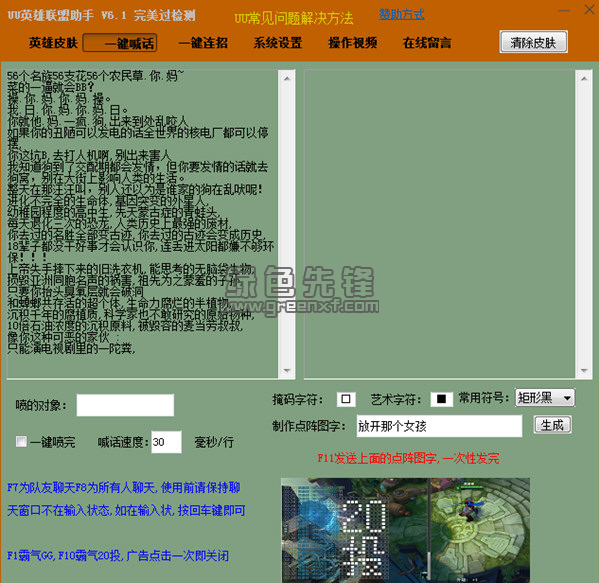Click the game preview thumbnail image

pyautogui.click(x=405, y=530)
